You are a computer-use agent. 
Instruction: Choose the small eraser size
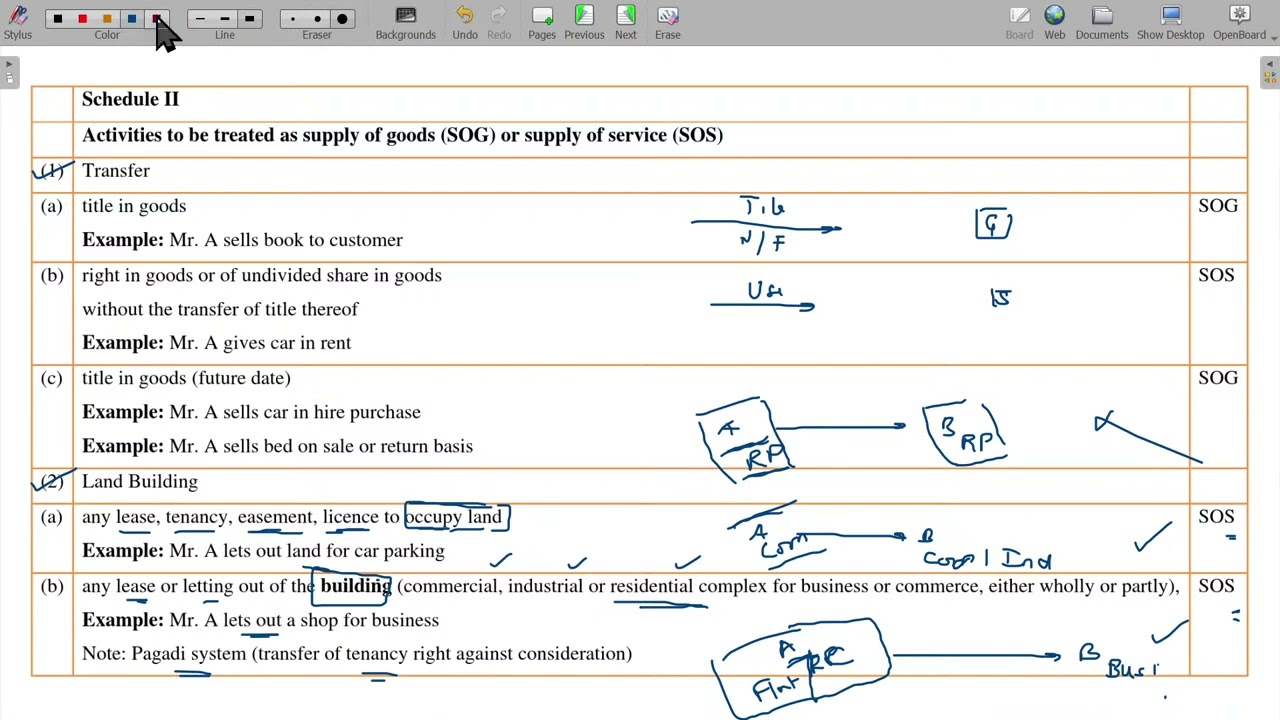pos(293,18)
